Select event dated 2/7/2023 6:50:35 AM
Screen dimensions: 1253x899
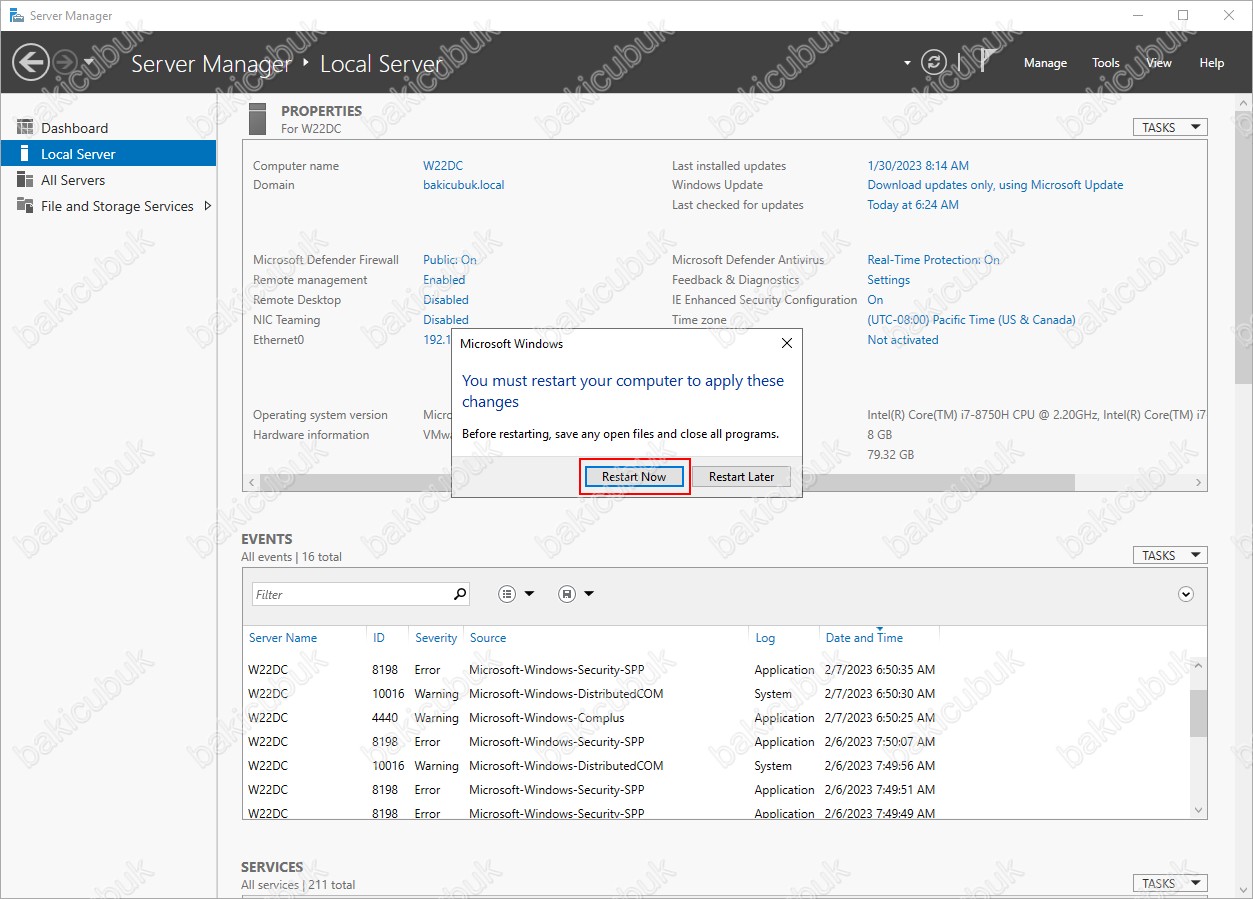point(716,670)
